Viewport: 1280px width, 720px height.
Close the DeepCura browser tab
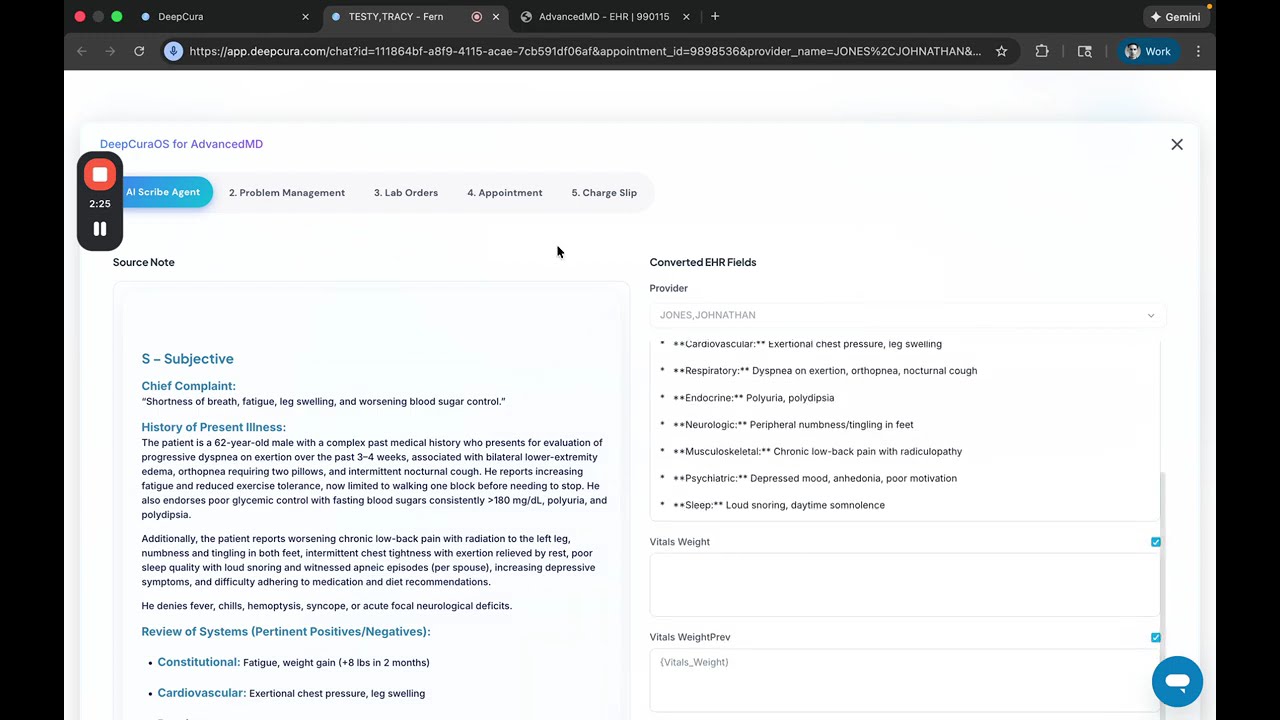pos(305,17)
